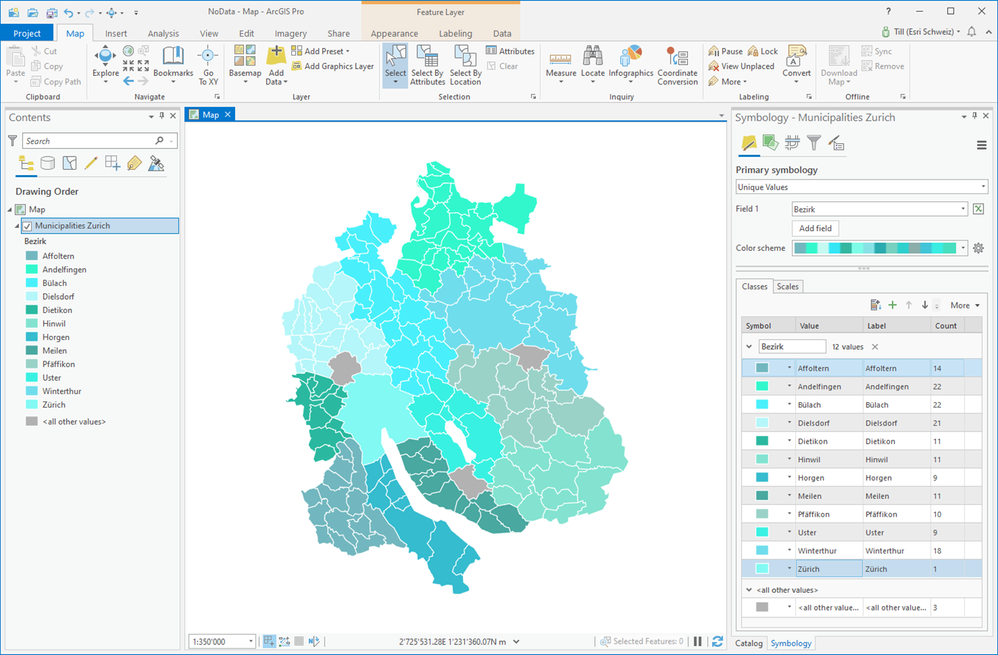
Task: Open the Vary symbology by attribute tab
Action: pos(771,143)
